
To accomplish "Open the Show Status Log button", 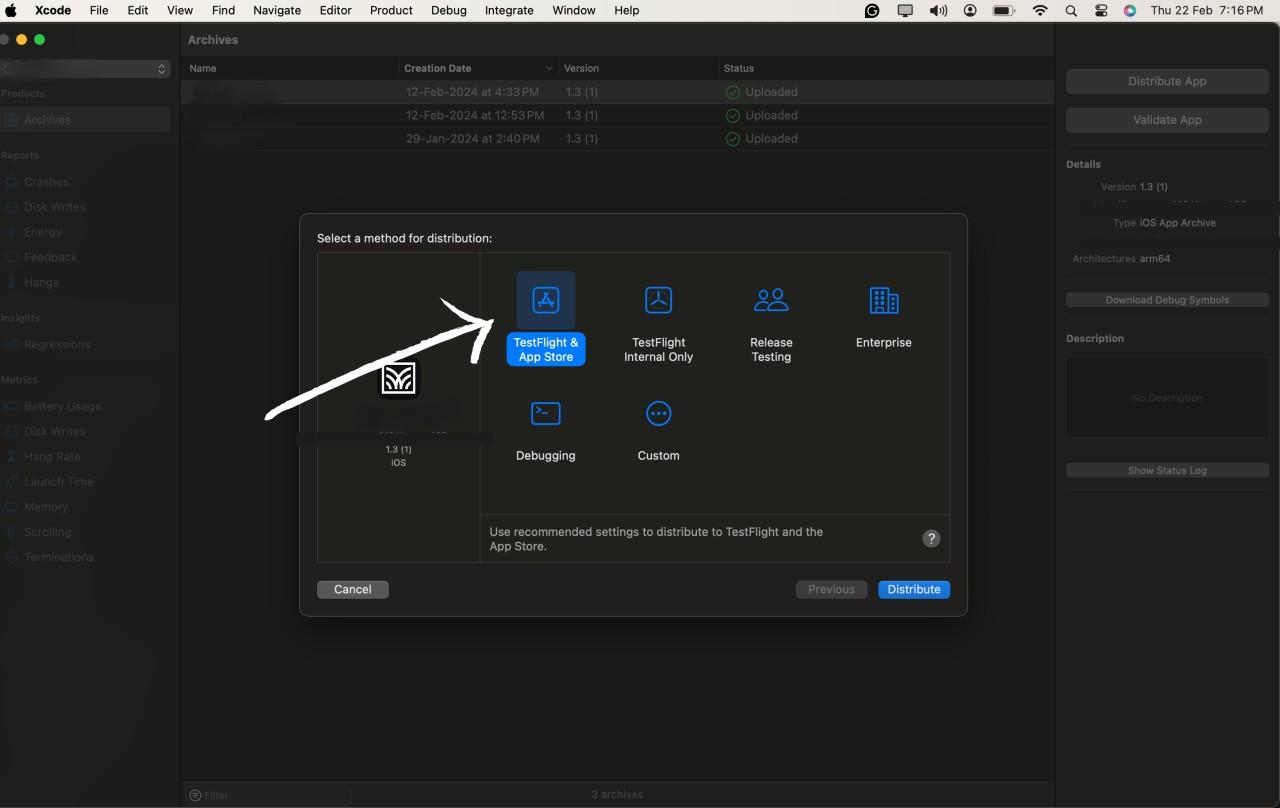I will 1167,470.
